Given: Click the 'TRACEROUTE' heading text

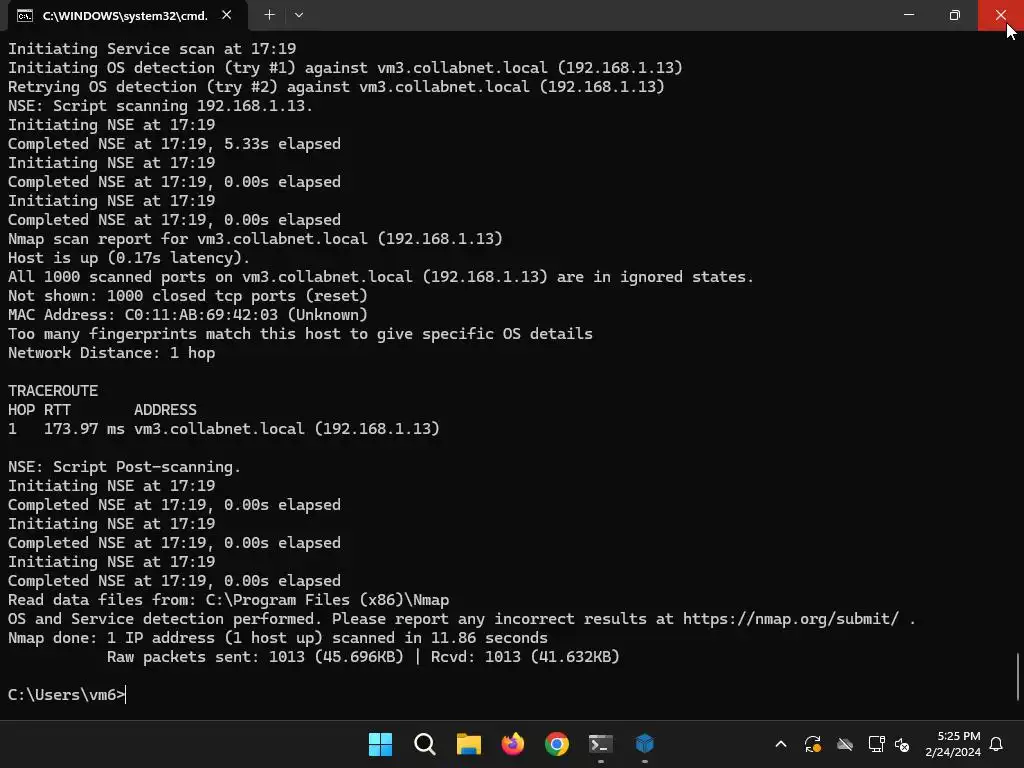Looking at the screenshot, I should [x=53, y=391].
